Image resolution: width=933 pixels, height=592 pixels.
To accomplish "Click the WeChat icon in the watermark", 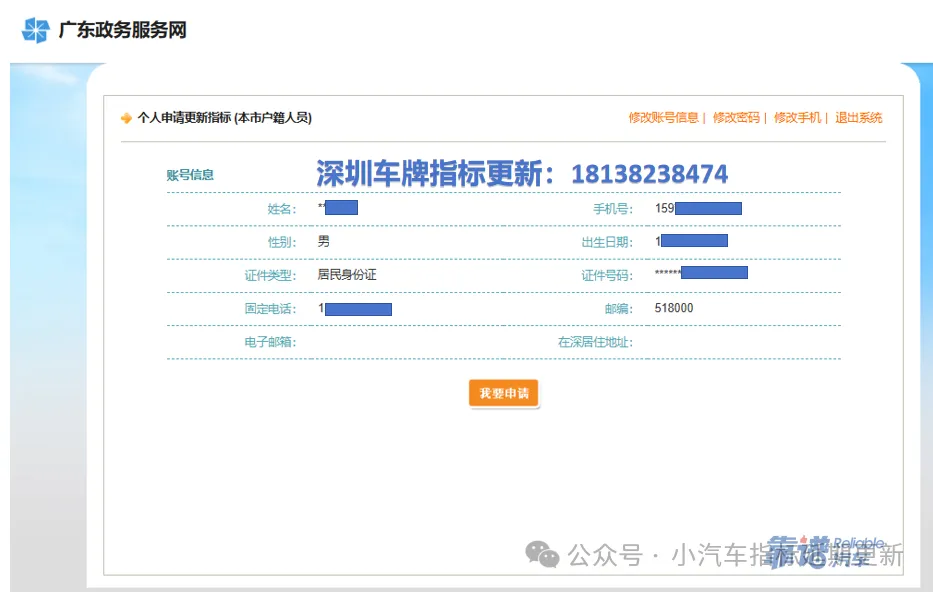I will pyautogui.click(x=543, y=554).
